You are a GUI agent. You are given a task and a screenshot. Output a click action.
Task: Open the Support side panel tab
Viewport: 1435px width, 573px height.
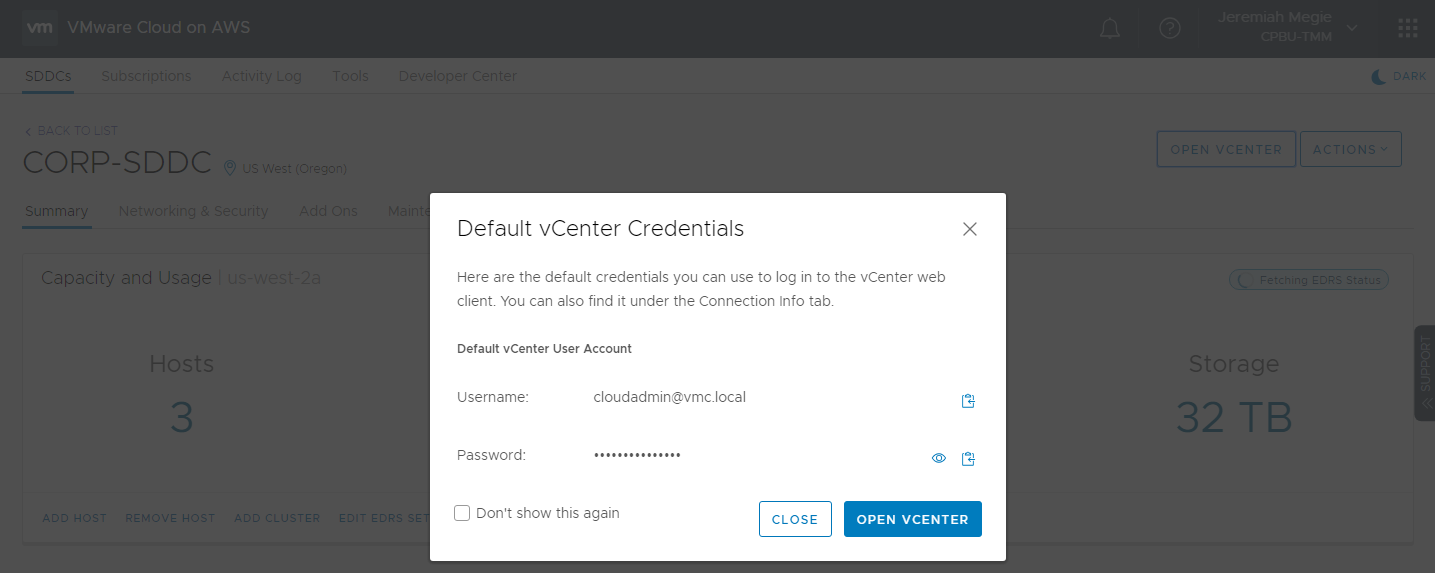[x=1425, y=372]
